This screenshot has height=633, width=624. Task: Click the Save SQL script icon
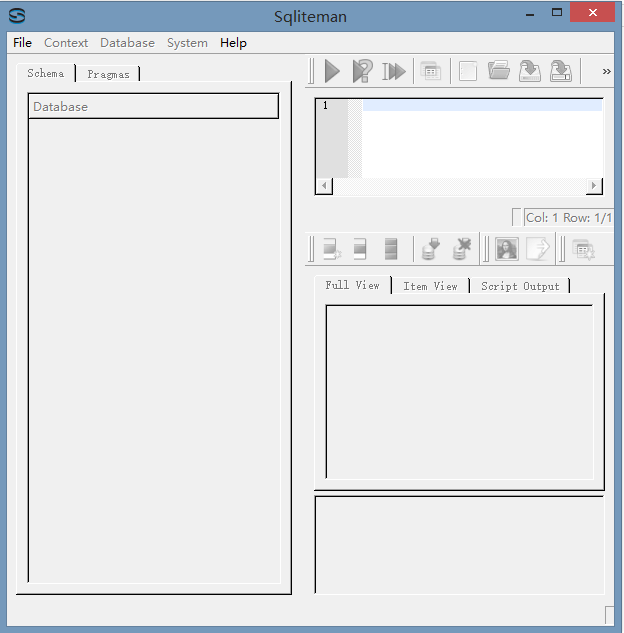click(529, 71)
